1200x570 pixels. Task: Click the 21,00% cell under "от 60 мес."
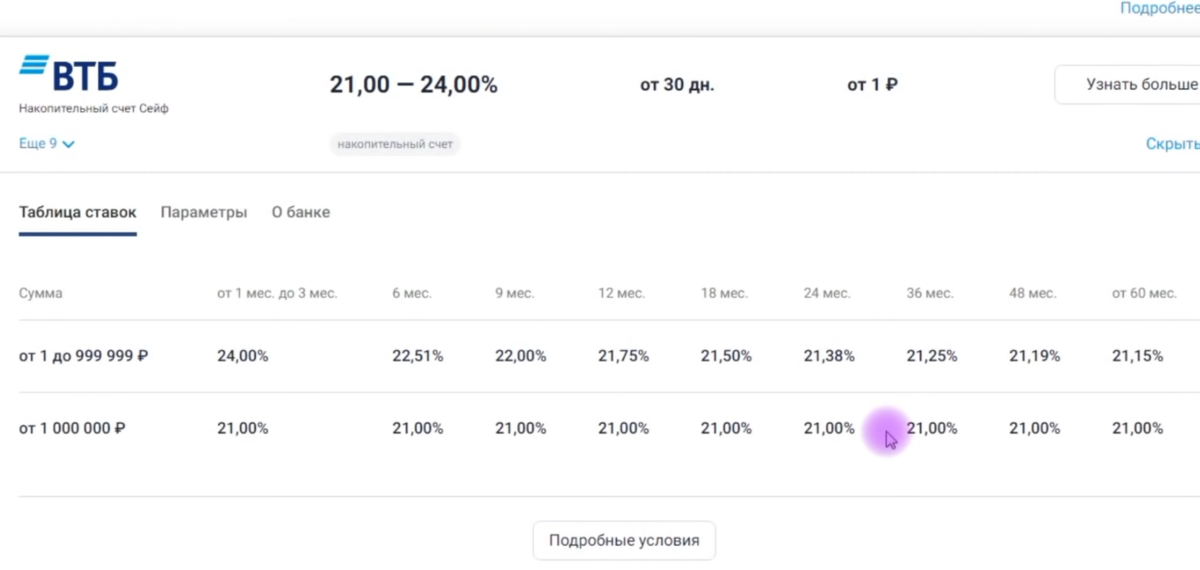pyautogui.click(x=1138, y=428)
